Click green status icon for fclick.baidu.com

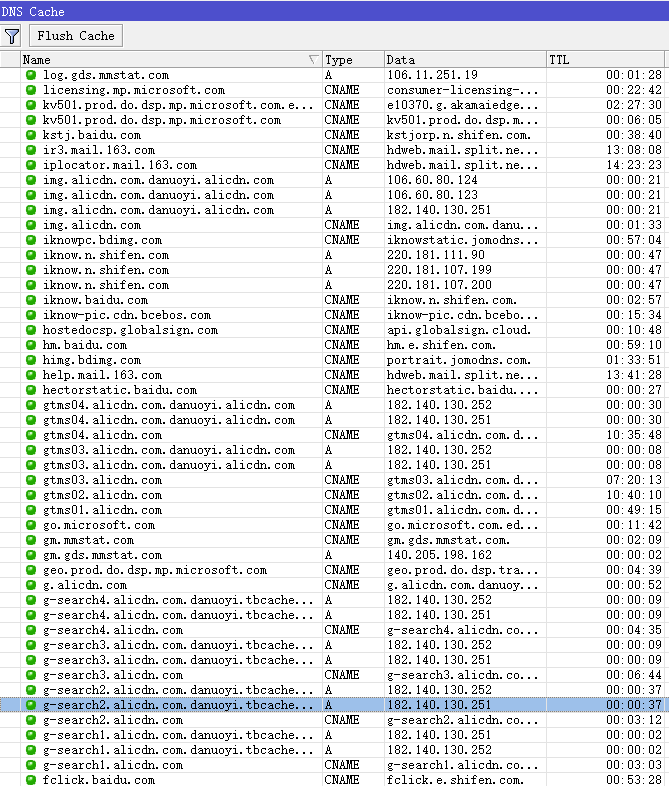[x=31, y=780]
